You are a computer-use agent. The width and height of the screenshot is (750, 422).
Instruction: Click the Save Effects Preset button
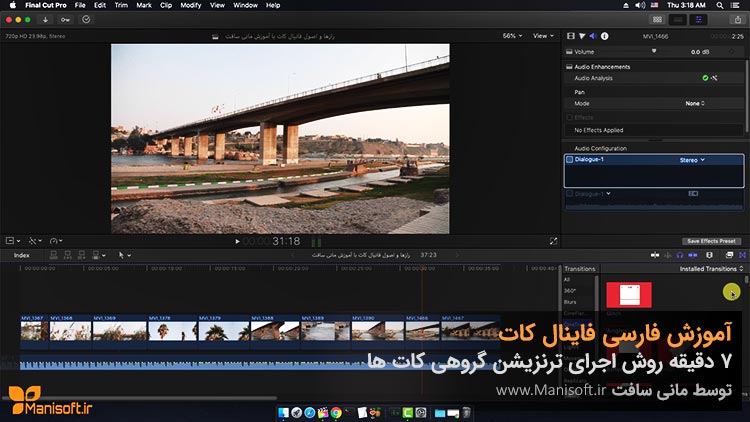click(711, 241)
